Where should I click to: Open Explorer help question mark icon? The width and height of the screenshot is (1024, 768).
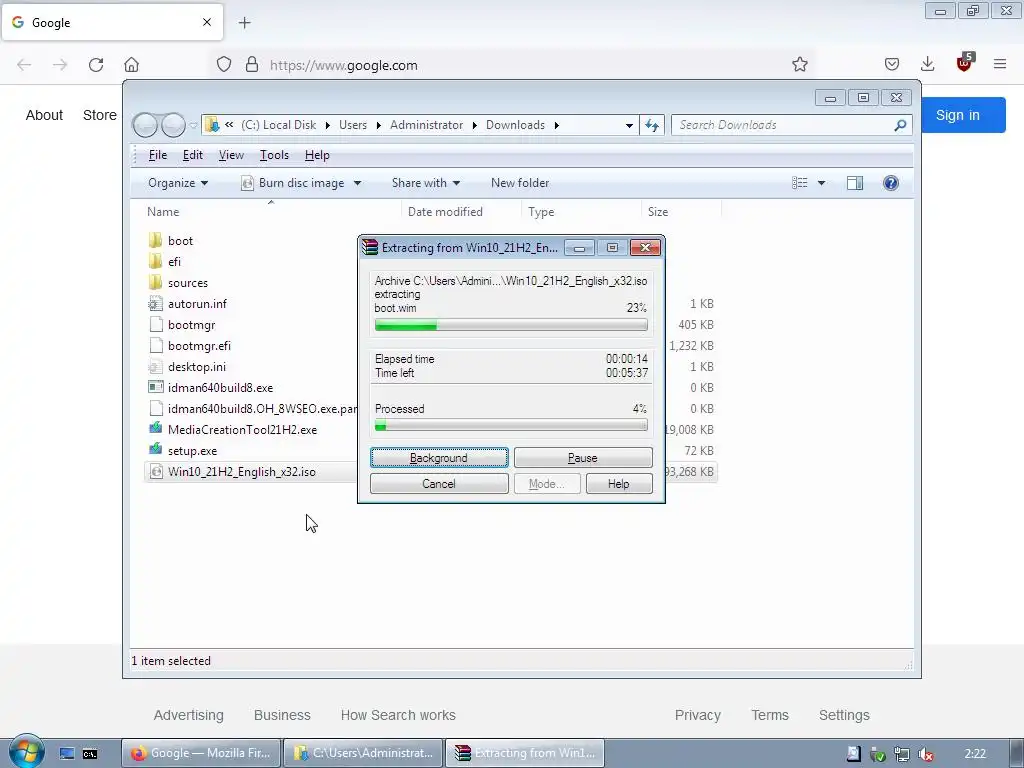click(x=891, y=183)
